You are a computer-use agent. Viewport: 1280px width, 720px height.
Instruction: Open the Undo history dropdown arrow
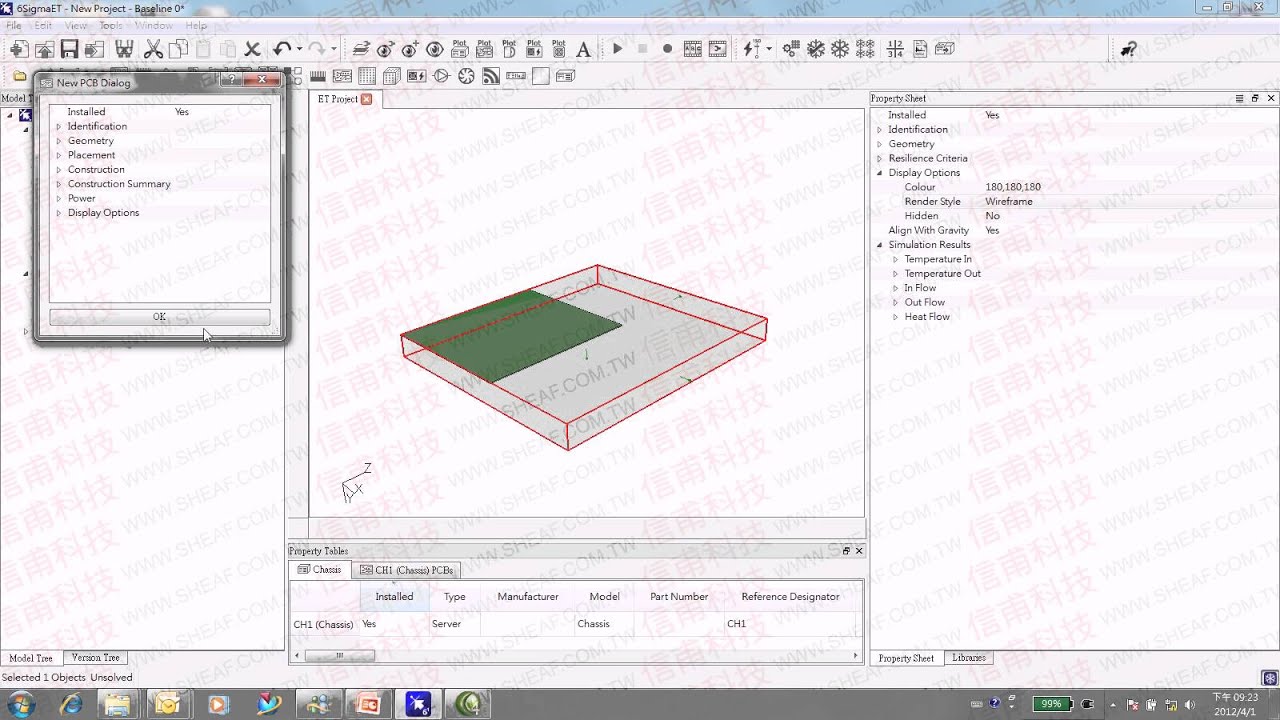pyautogui.click(x=299, y=49)
